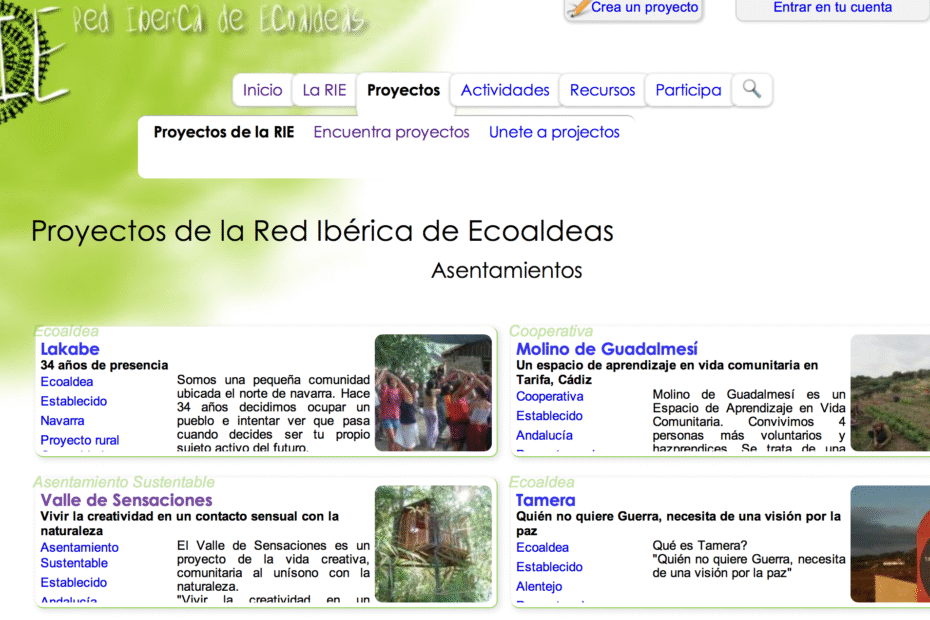Open the La RIE tab

(324, 90)
